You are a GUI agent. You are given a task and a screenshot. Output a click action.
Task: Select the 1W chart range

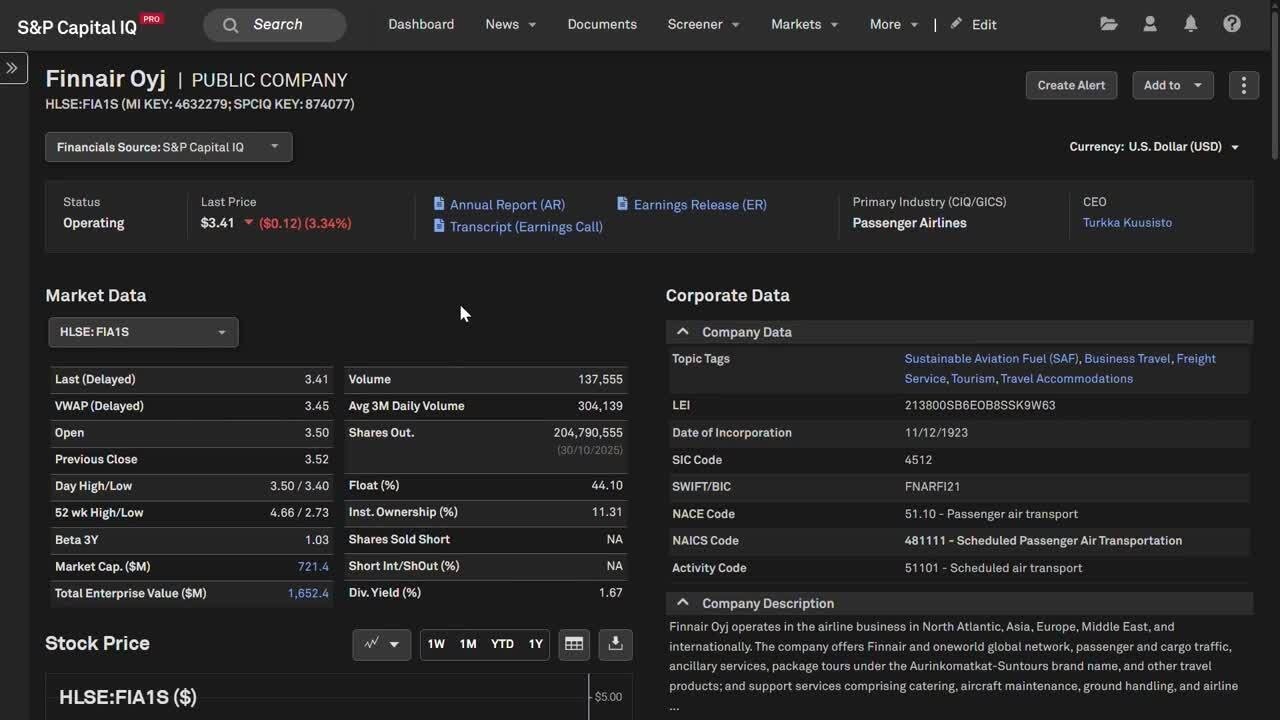click(436, 644)
